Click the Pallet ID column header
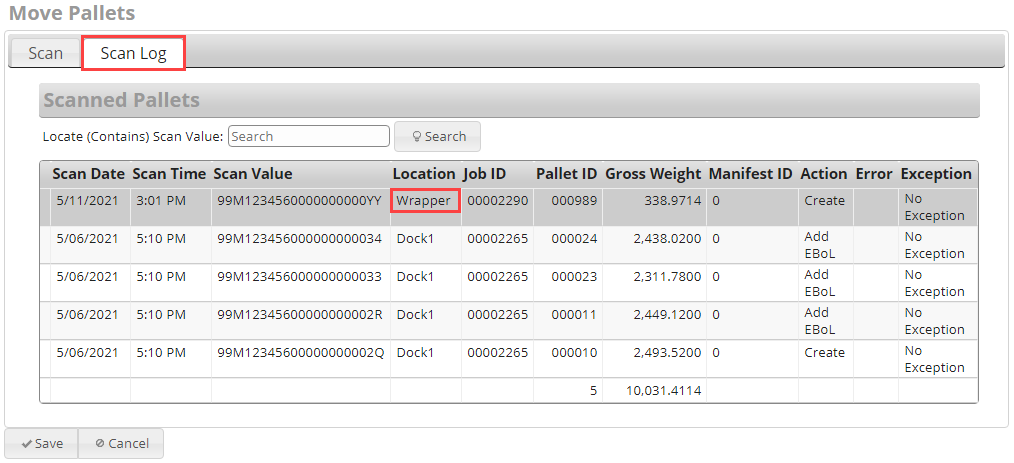The height and width of the screenshot is (463, 1014). point(566,174)
